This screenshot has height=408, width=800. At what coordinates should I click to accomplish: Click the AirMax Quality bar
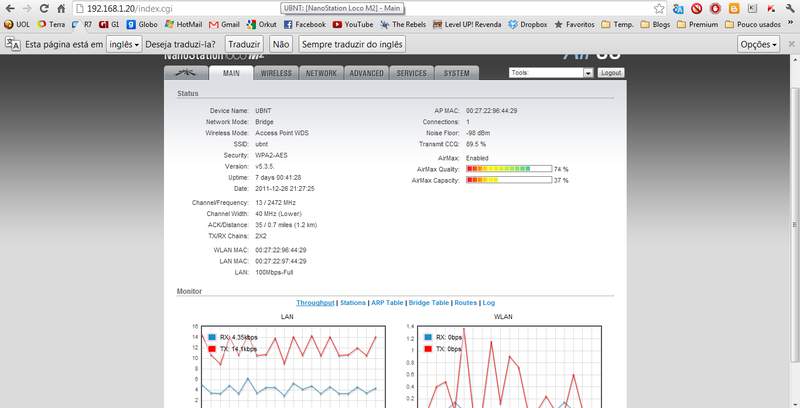(x=509, y=169)
